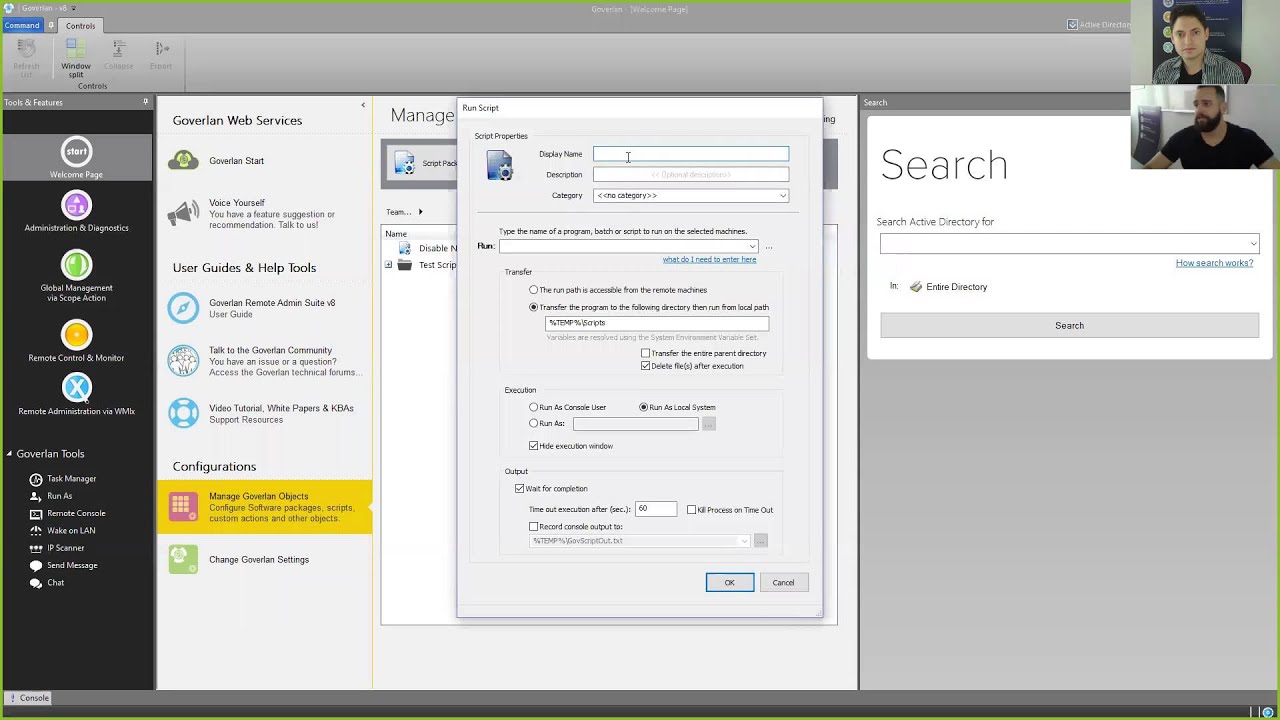Open the Controls ribbon tab
Screen dimensions: 1280x720
click(x=80, y=26)
